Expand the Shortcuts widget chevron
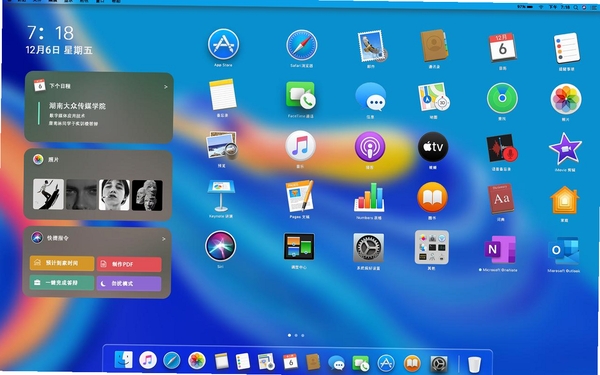The height and width of the screenshot is (375, 600). click(x=164, y=239)
